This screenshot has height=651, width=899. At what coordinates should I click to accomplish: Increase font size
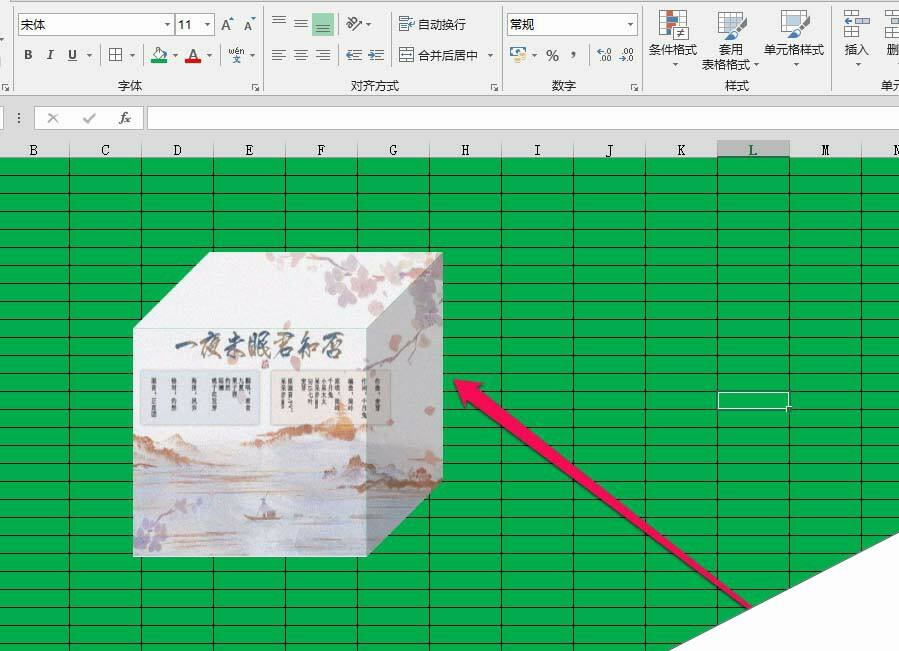(227, 25)
